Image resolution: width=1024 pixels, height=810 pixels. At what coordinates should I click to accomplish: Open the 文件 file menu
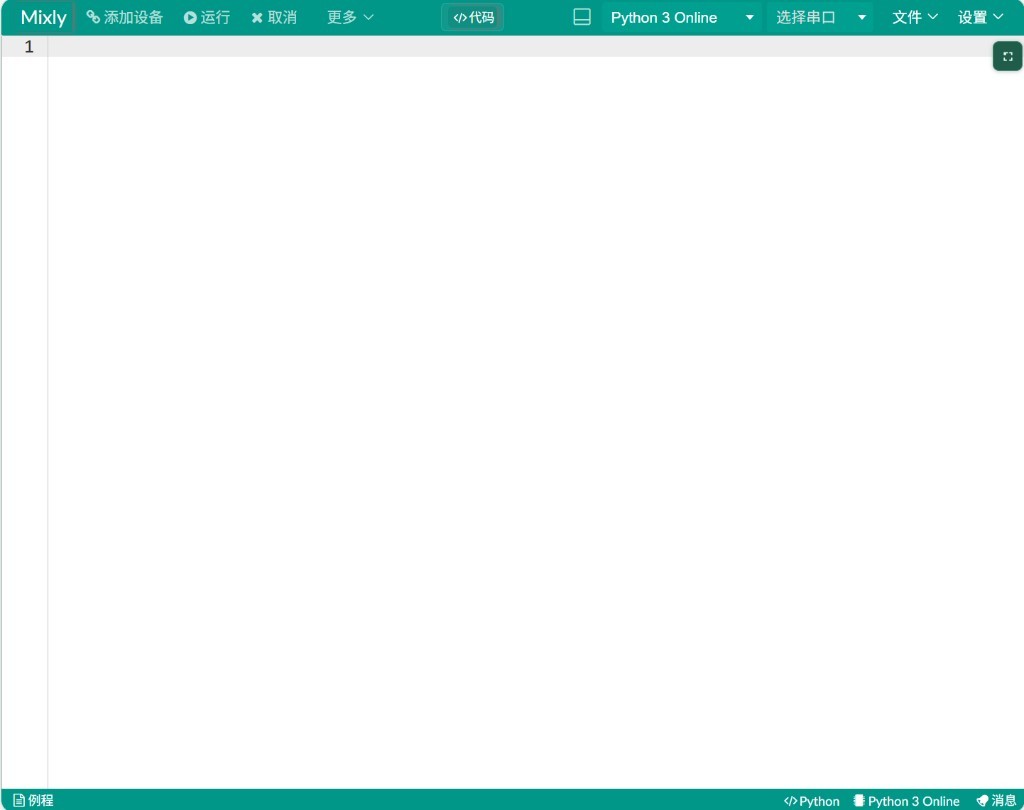pyautogui.click(x=914, y=18)
